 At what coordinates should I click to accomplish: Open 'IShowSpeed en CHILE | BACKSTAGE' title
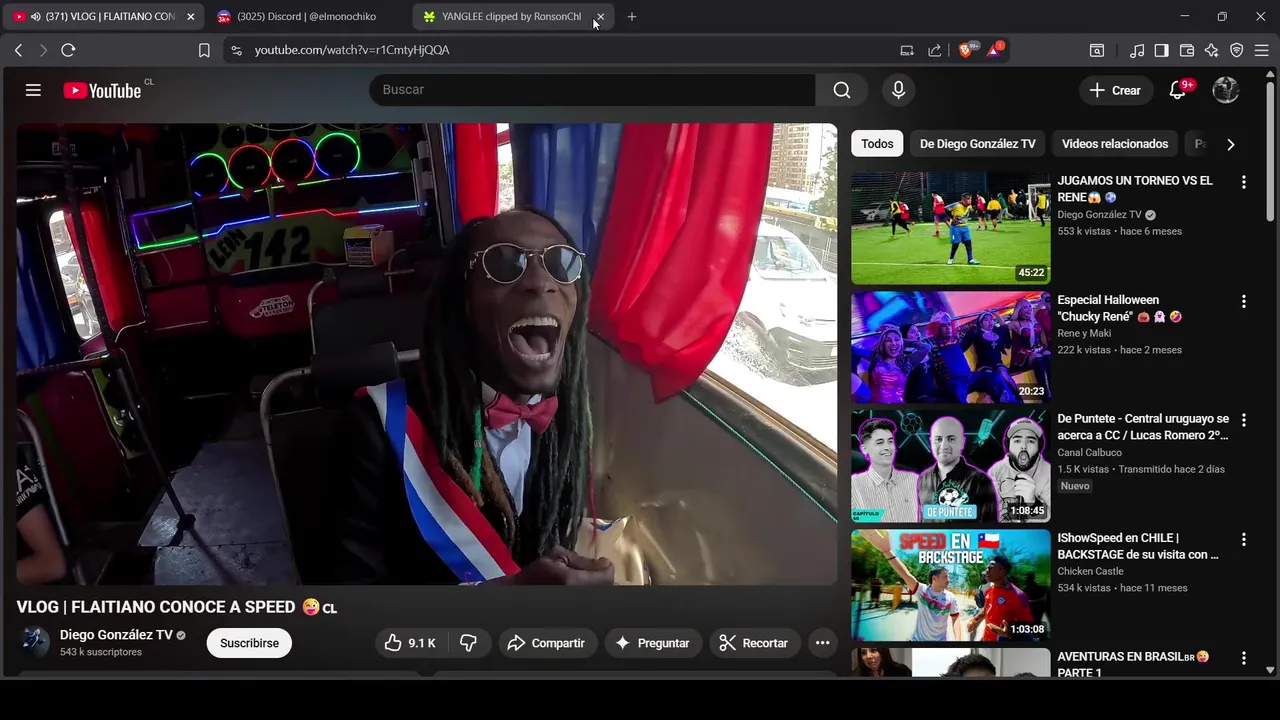click(x=1138, y=546)
